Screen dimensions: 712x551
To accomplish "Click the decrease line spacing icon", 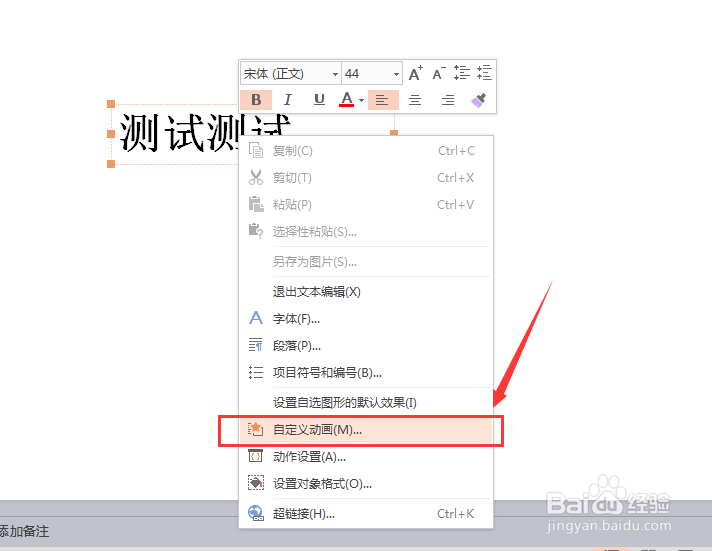I will (484, 73).
